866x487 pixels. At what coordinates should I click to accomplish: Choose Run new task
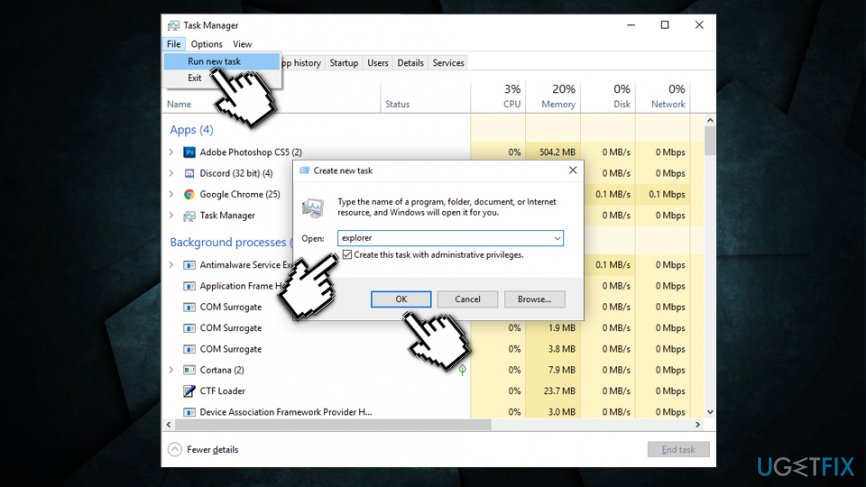[x=222, y=61]
